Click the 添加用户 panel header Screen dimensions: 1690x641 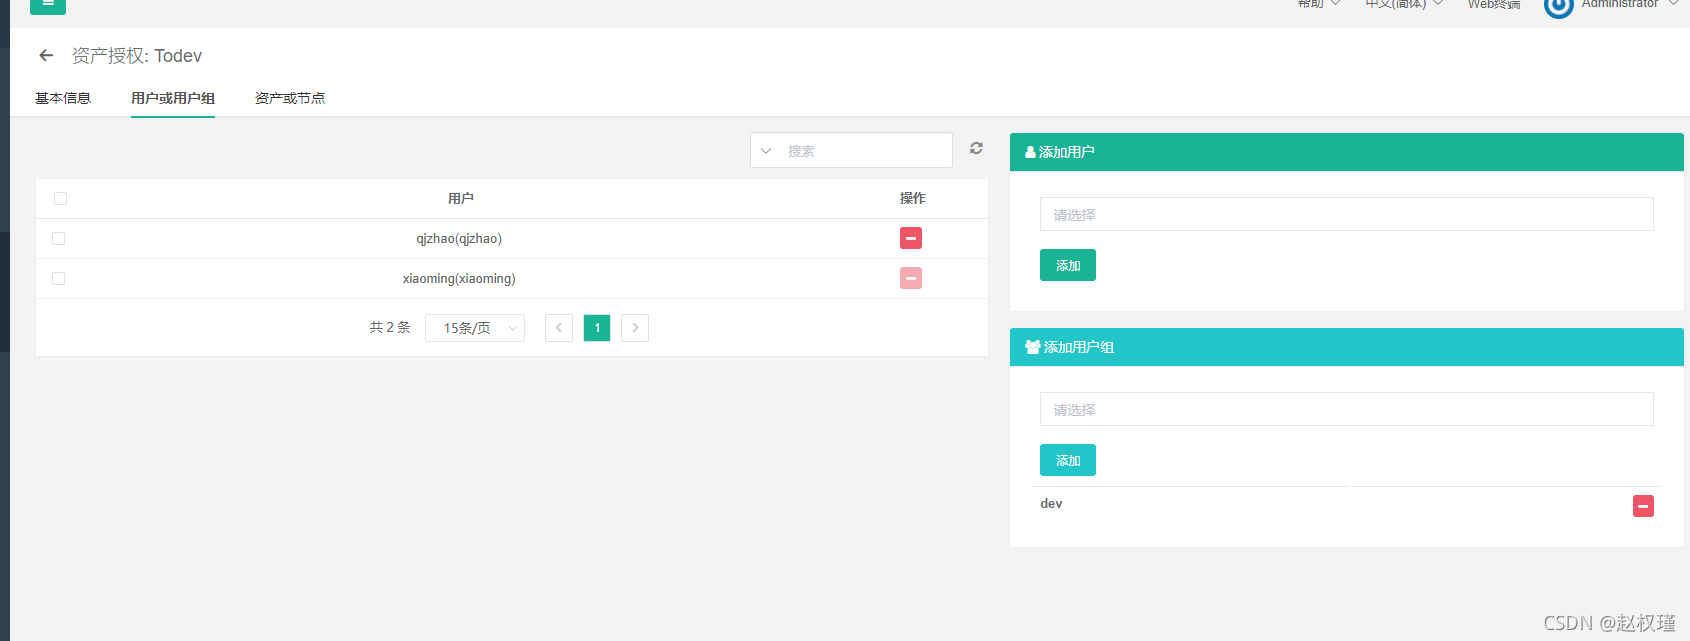[1346, 152]
